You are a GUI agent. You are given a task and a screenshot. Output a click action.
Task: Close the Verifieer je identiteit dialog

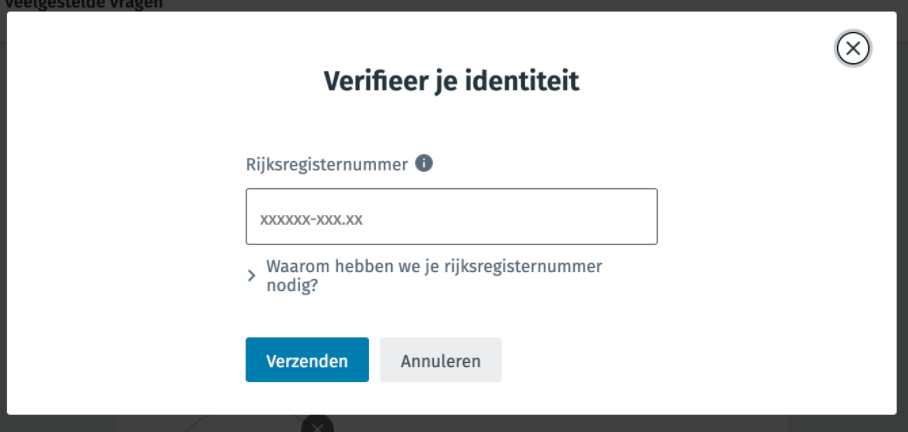(x=852, y=48)
